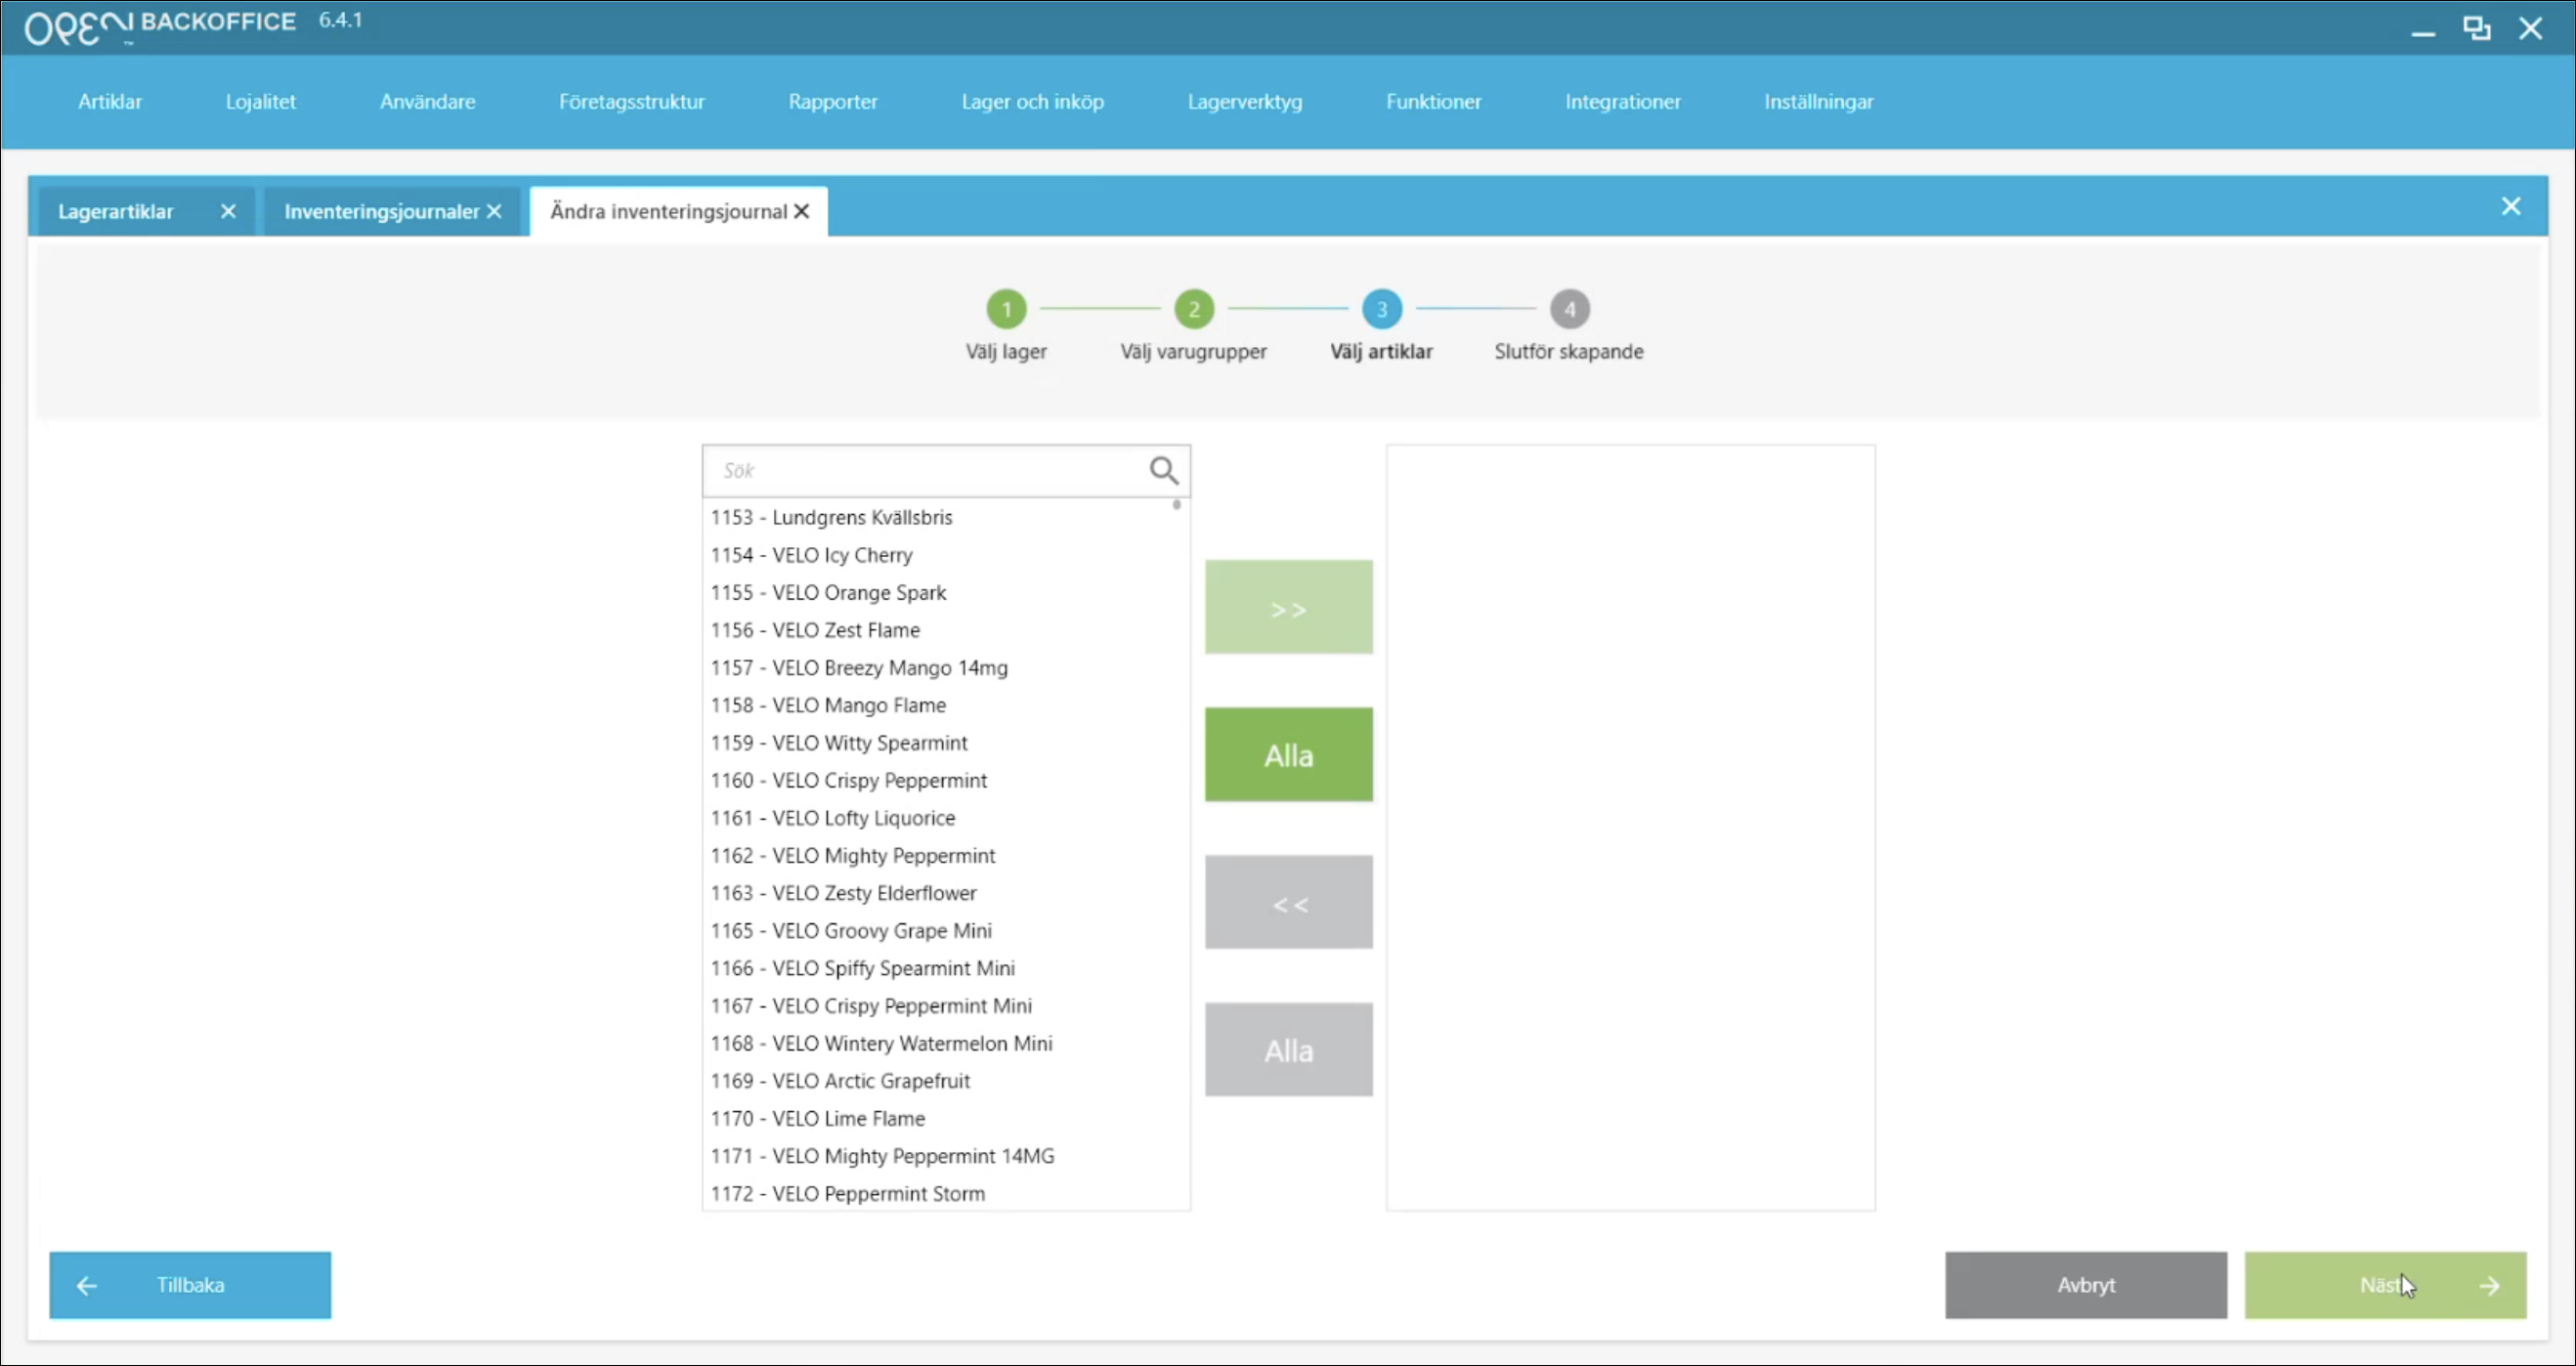Image resolution: width=2576 pixels, height=1366 pixels.
Task: Open the Företagsstruktur menu
Action: pos(631,101)
